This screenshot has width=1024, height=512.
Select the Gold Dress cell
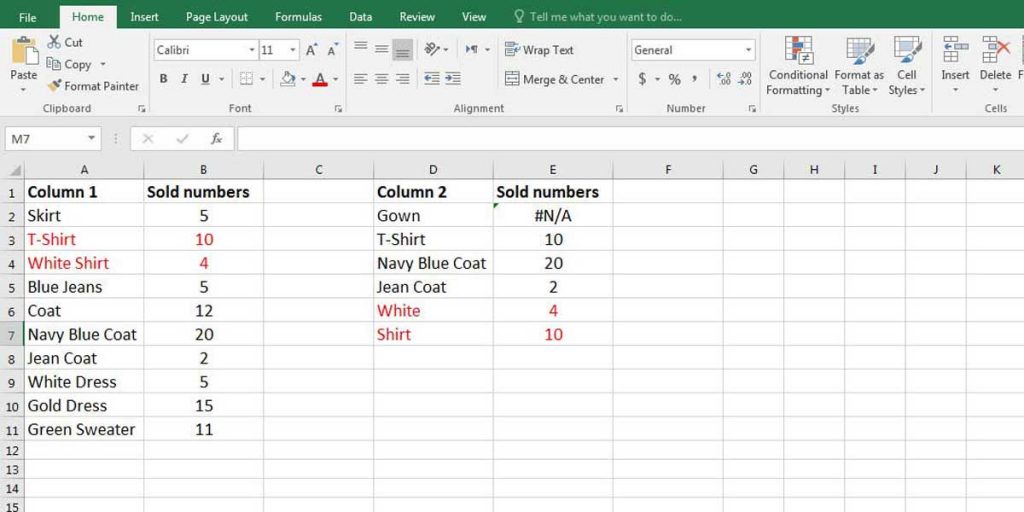click(x=84, y=406)
